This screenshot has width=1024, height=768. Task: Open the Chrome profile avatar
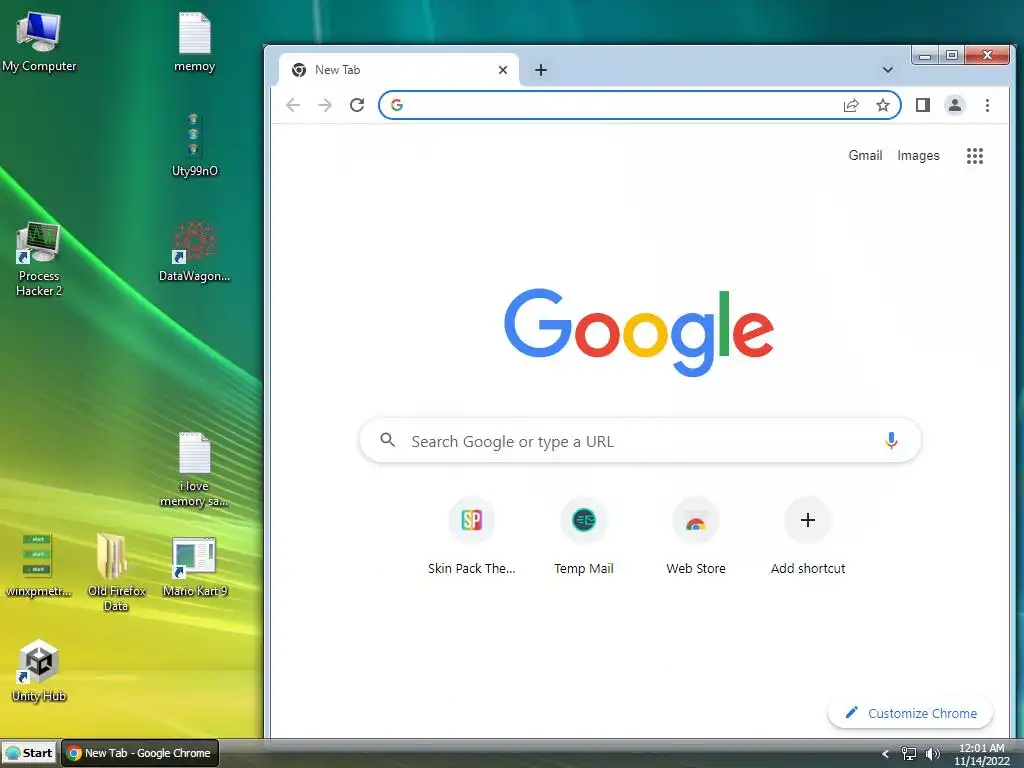(x=955, y=105)
